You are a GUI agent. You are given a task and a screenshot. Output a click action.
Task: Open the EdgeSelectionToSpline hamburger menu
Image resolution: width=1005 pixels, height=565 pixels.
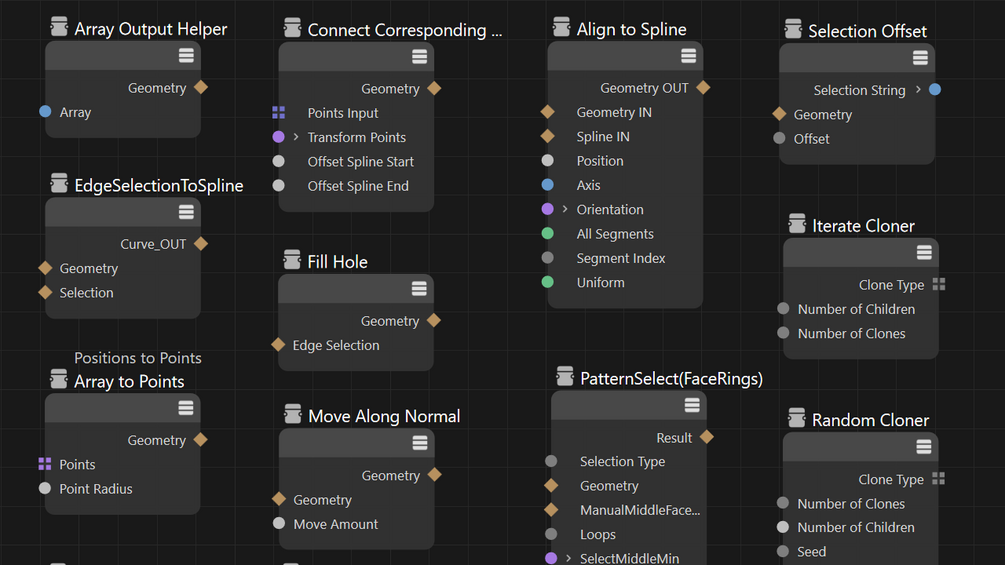tap(186, 211)
